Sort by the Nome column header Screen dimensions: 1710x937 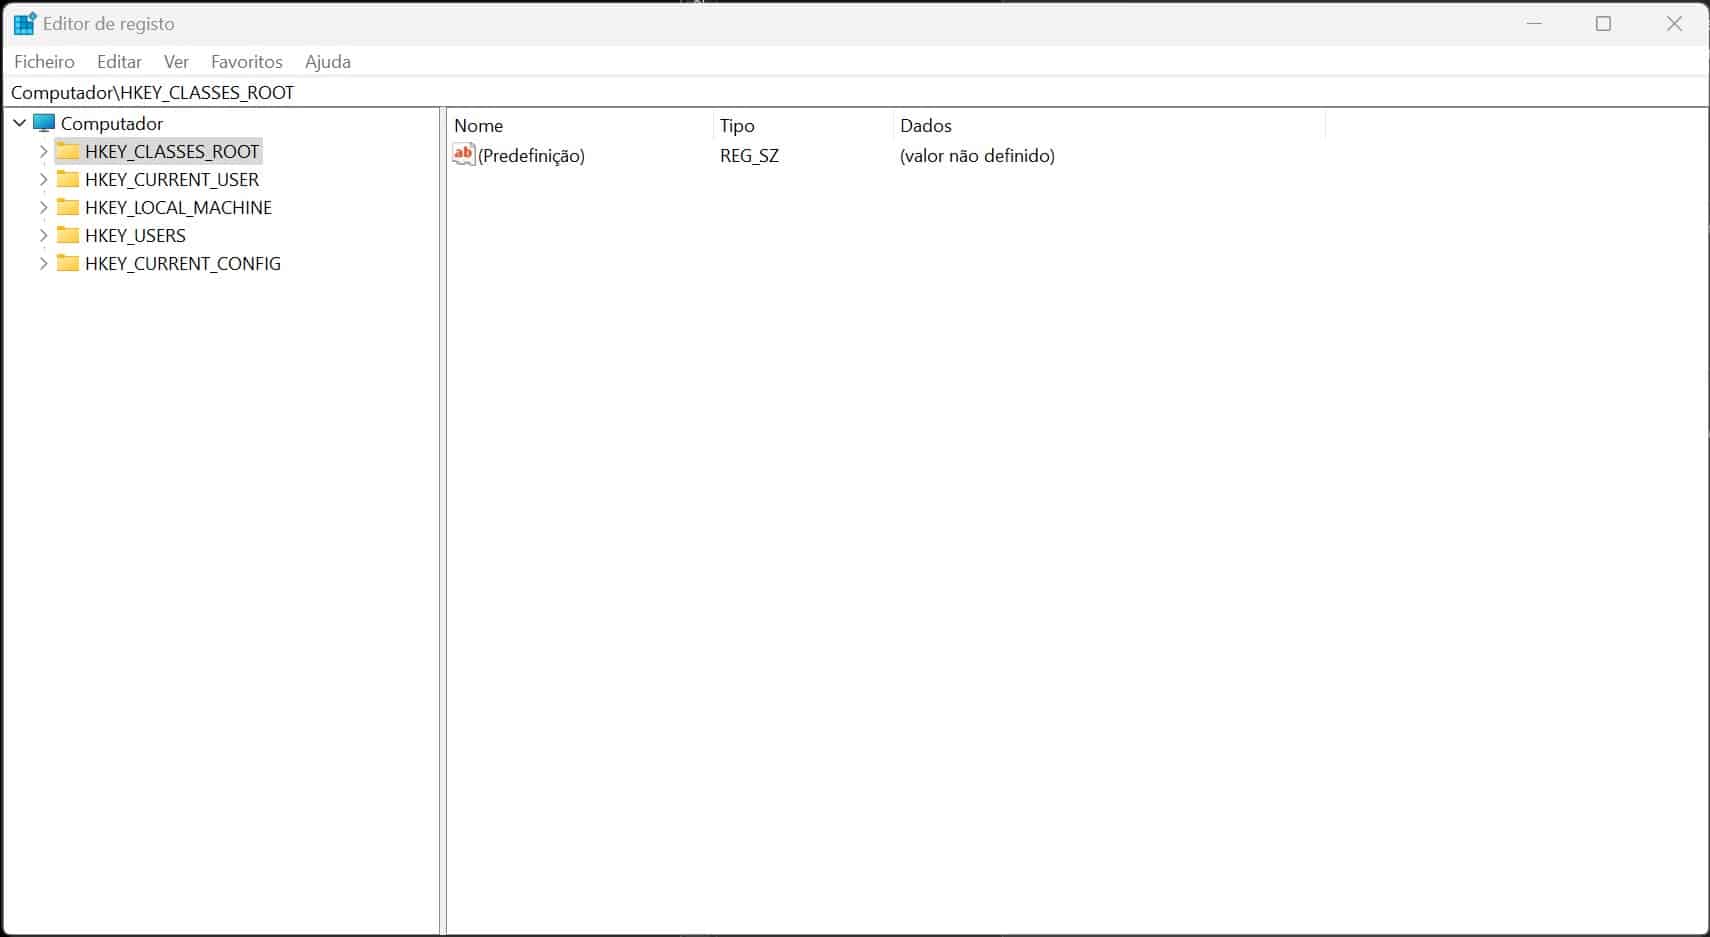580,125
